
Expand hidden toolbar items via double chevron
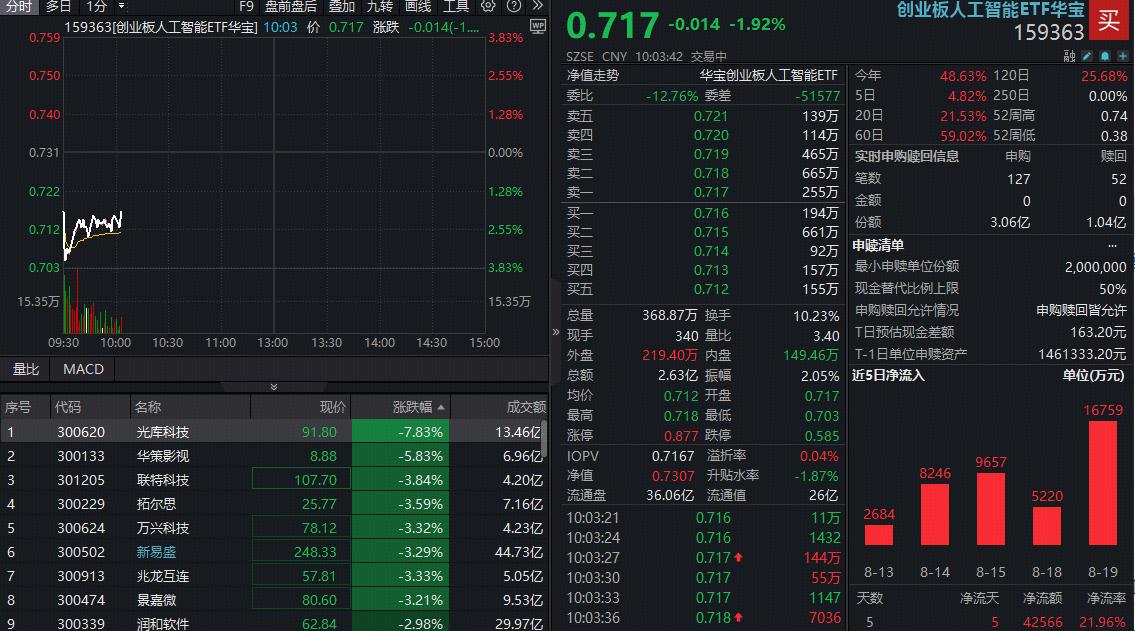(x=536, y=8)
